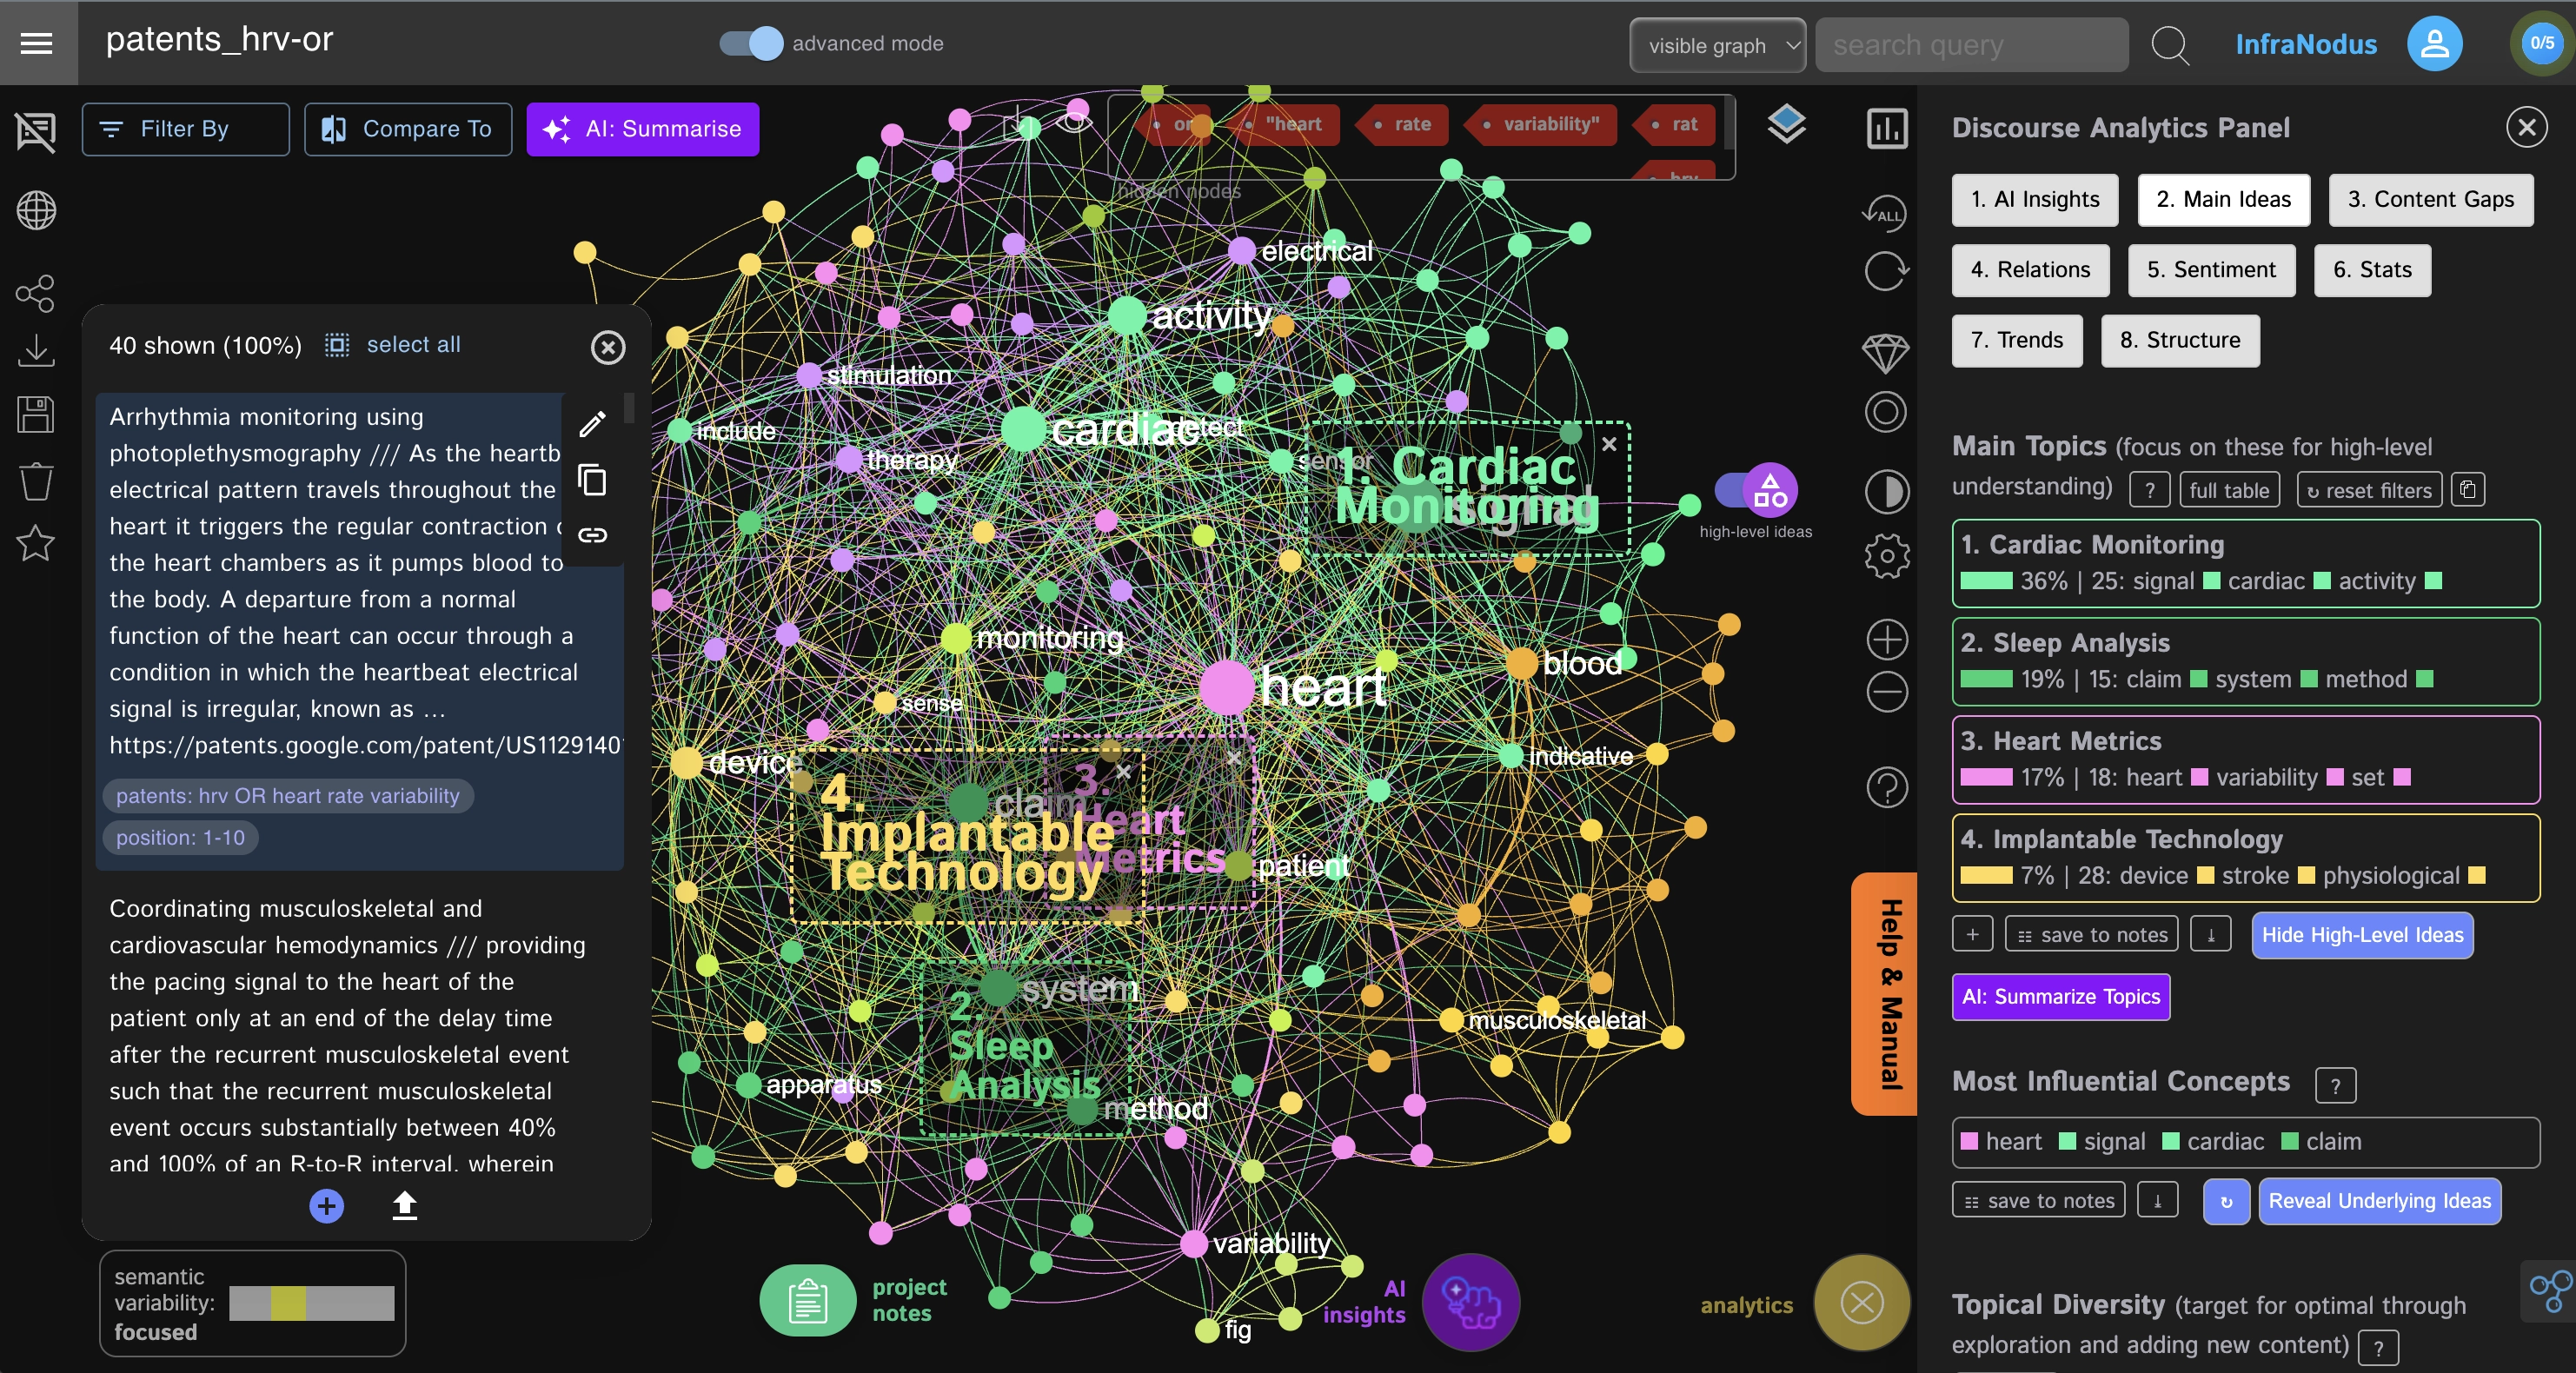Screen dimensions: 2576x1373
Task: Click the contrast half-circle icon
Action: pyautogui.click(x=1887, y=492)
